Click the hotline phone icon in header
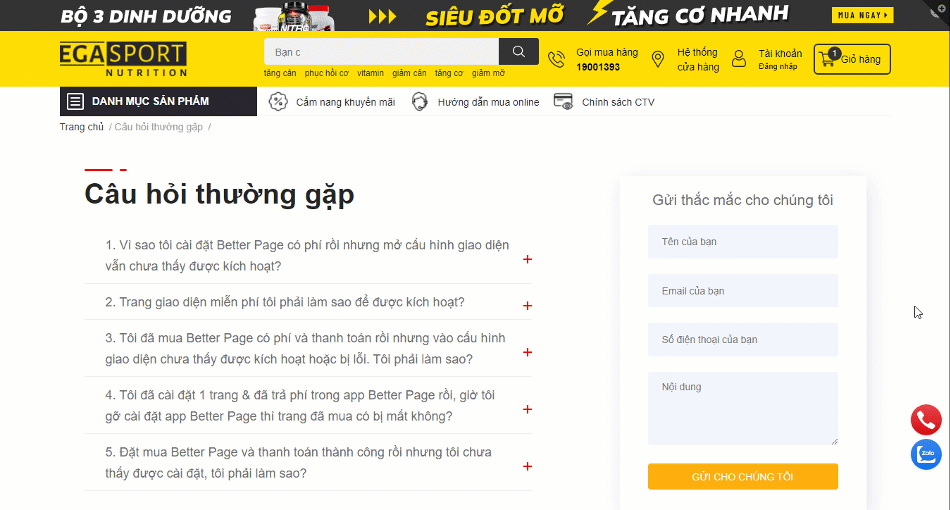950x510 pixels. [x=557, y=60]
